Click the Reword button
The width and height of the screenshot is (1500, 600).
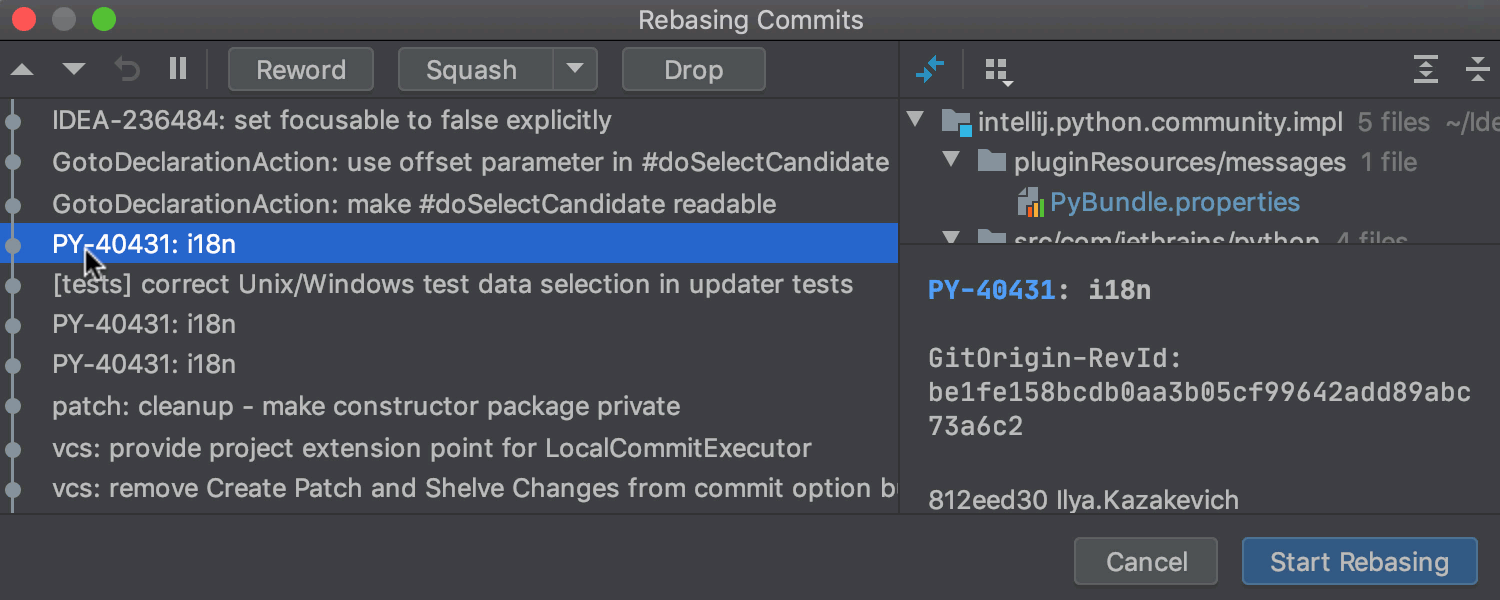click(301, 70)
